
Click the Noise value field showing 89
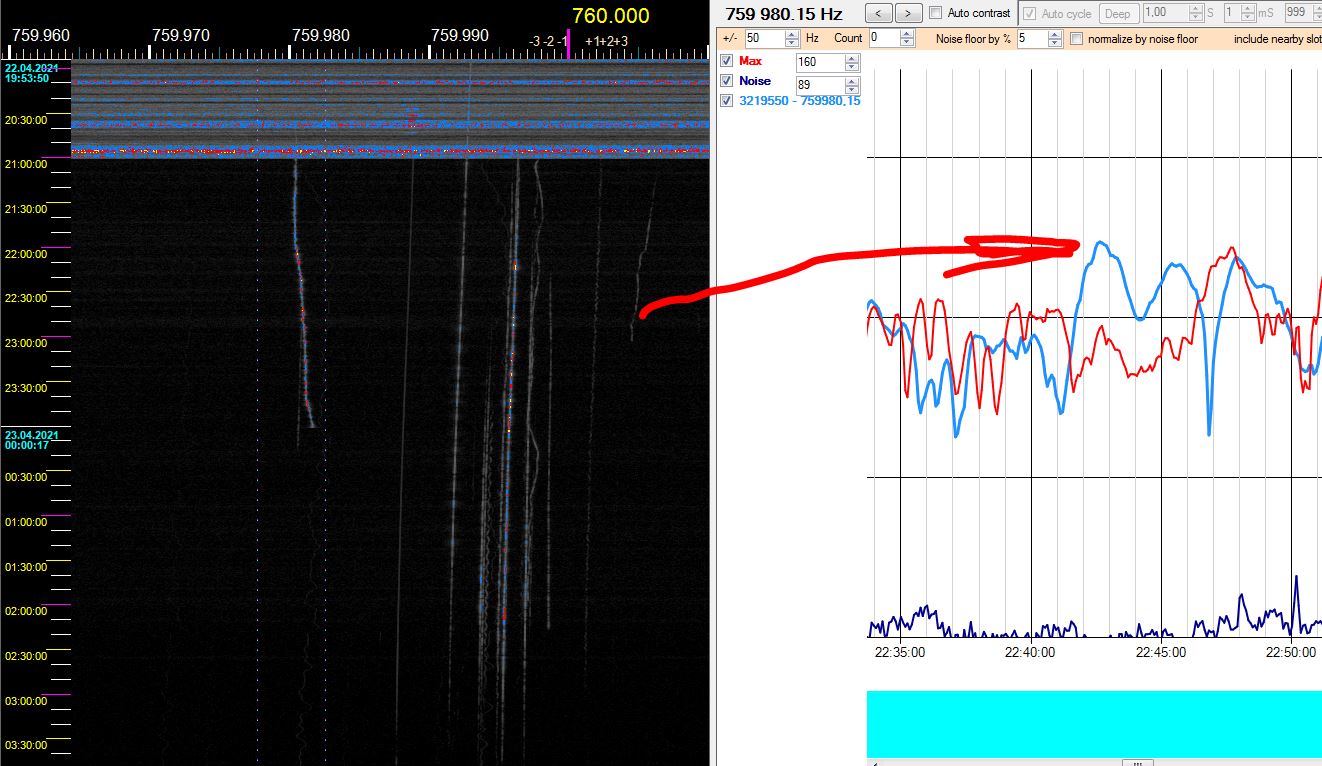820,85
